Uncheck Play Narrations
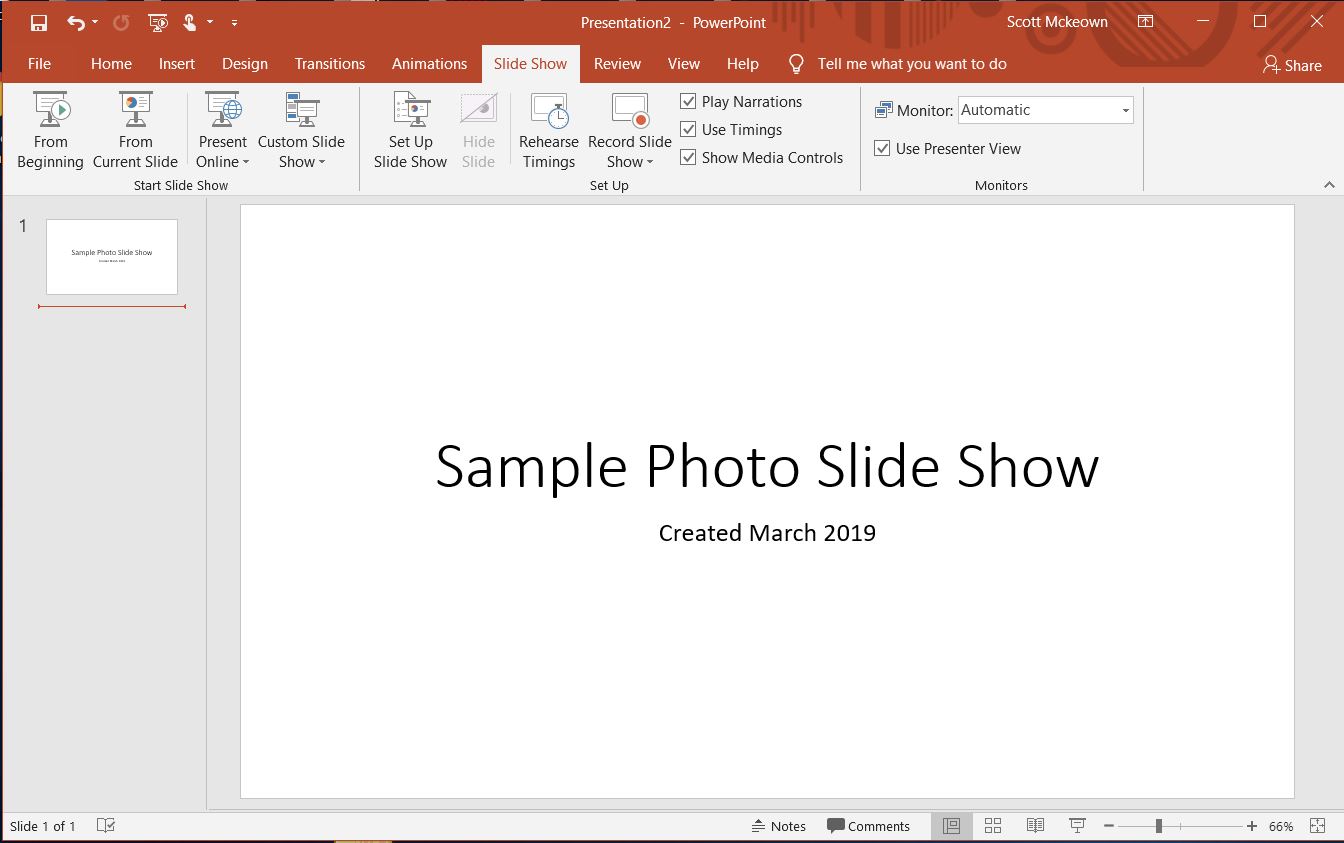 coord(688,101)
